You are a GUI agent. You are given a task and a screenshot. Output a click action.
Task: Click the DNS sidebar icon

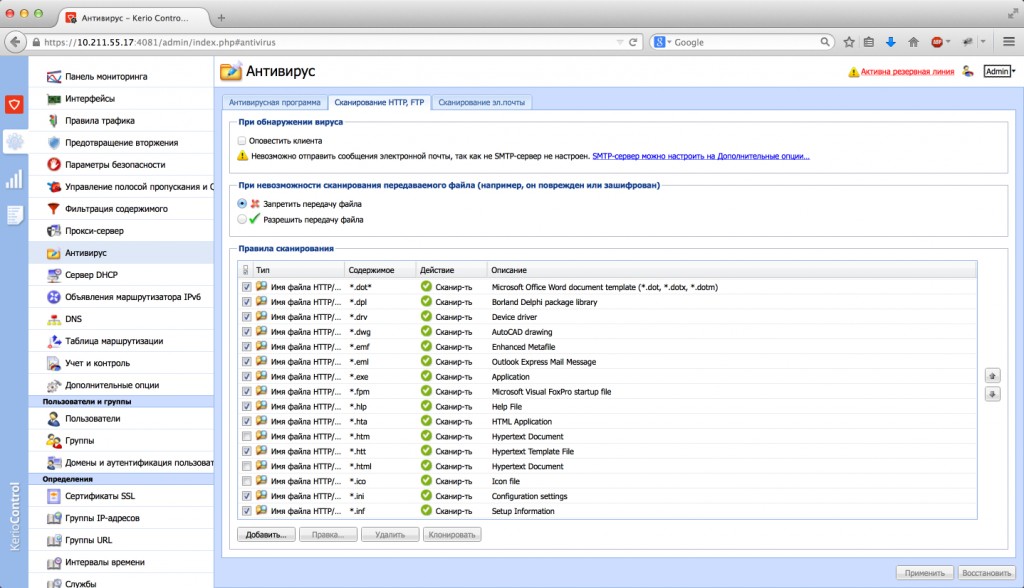pyautogui.click(x=54, y=319)
